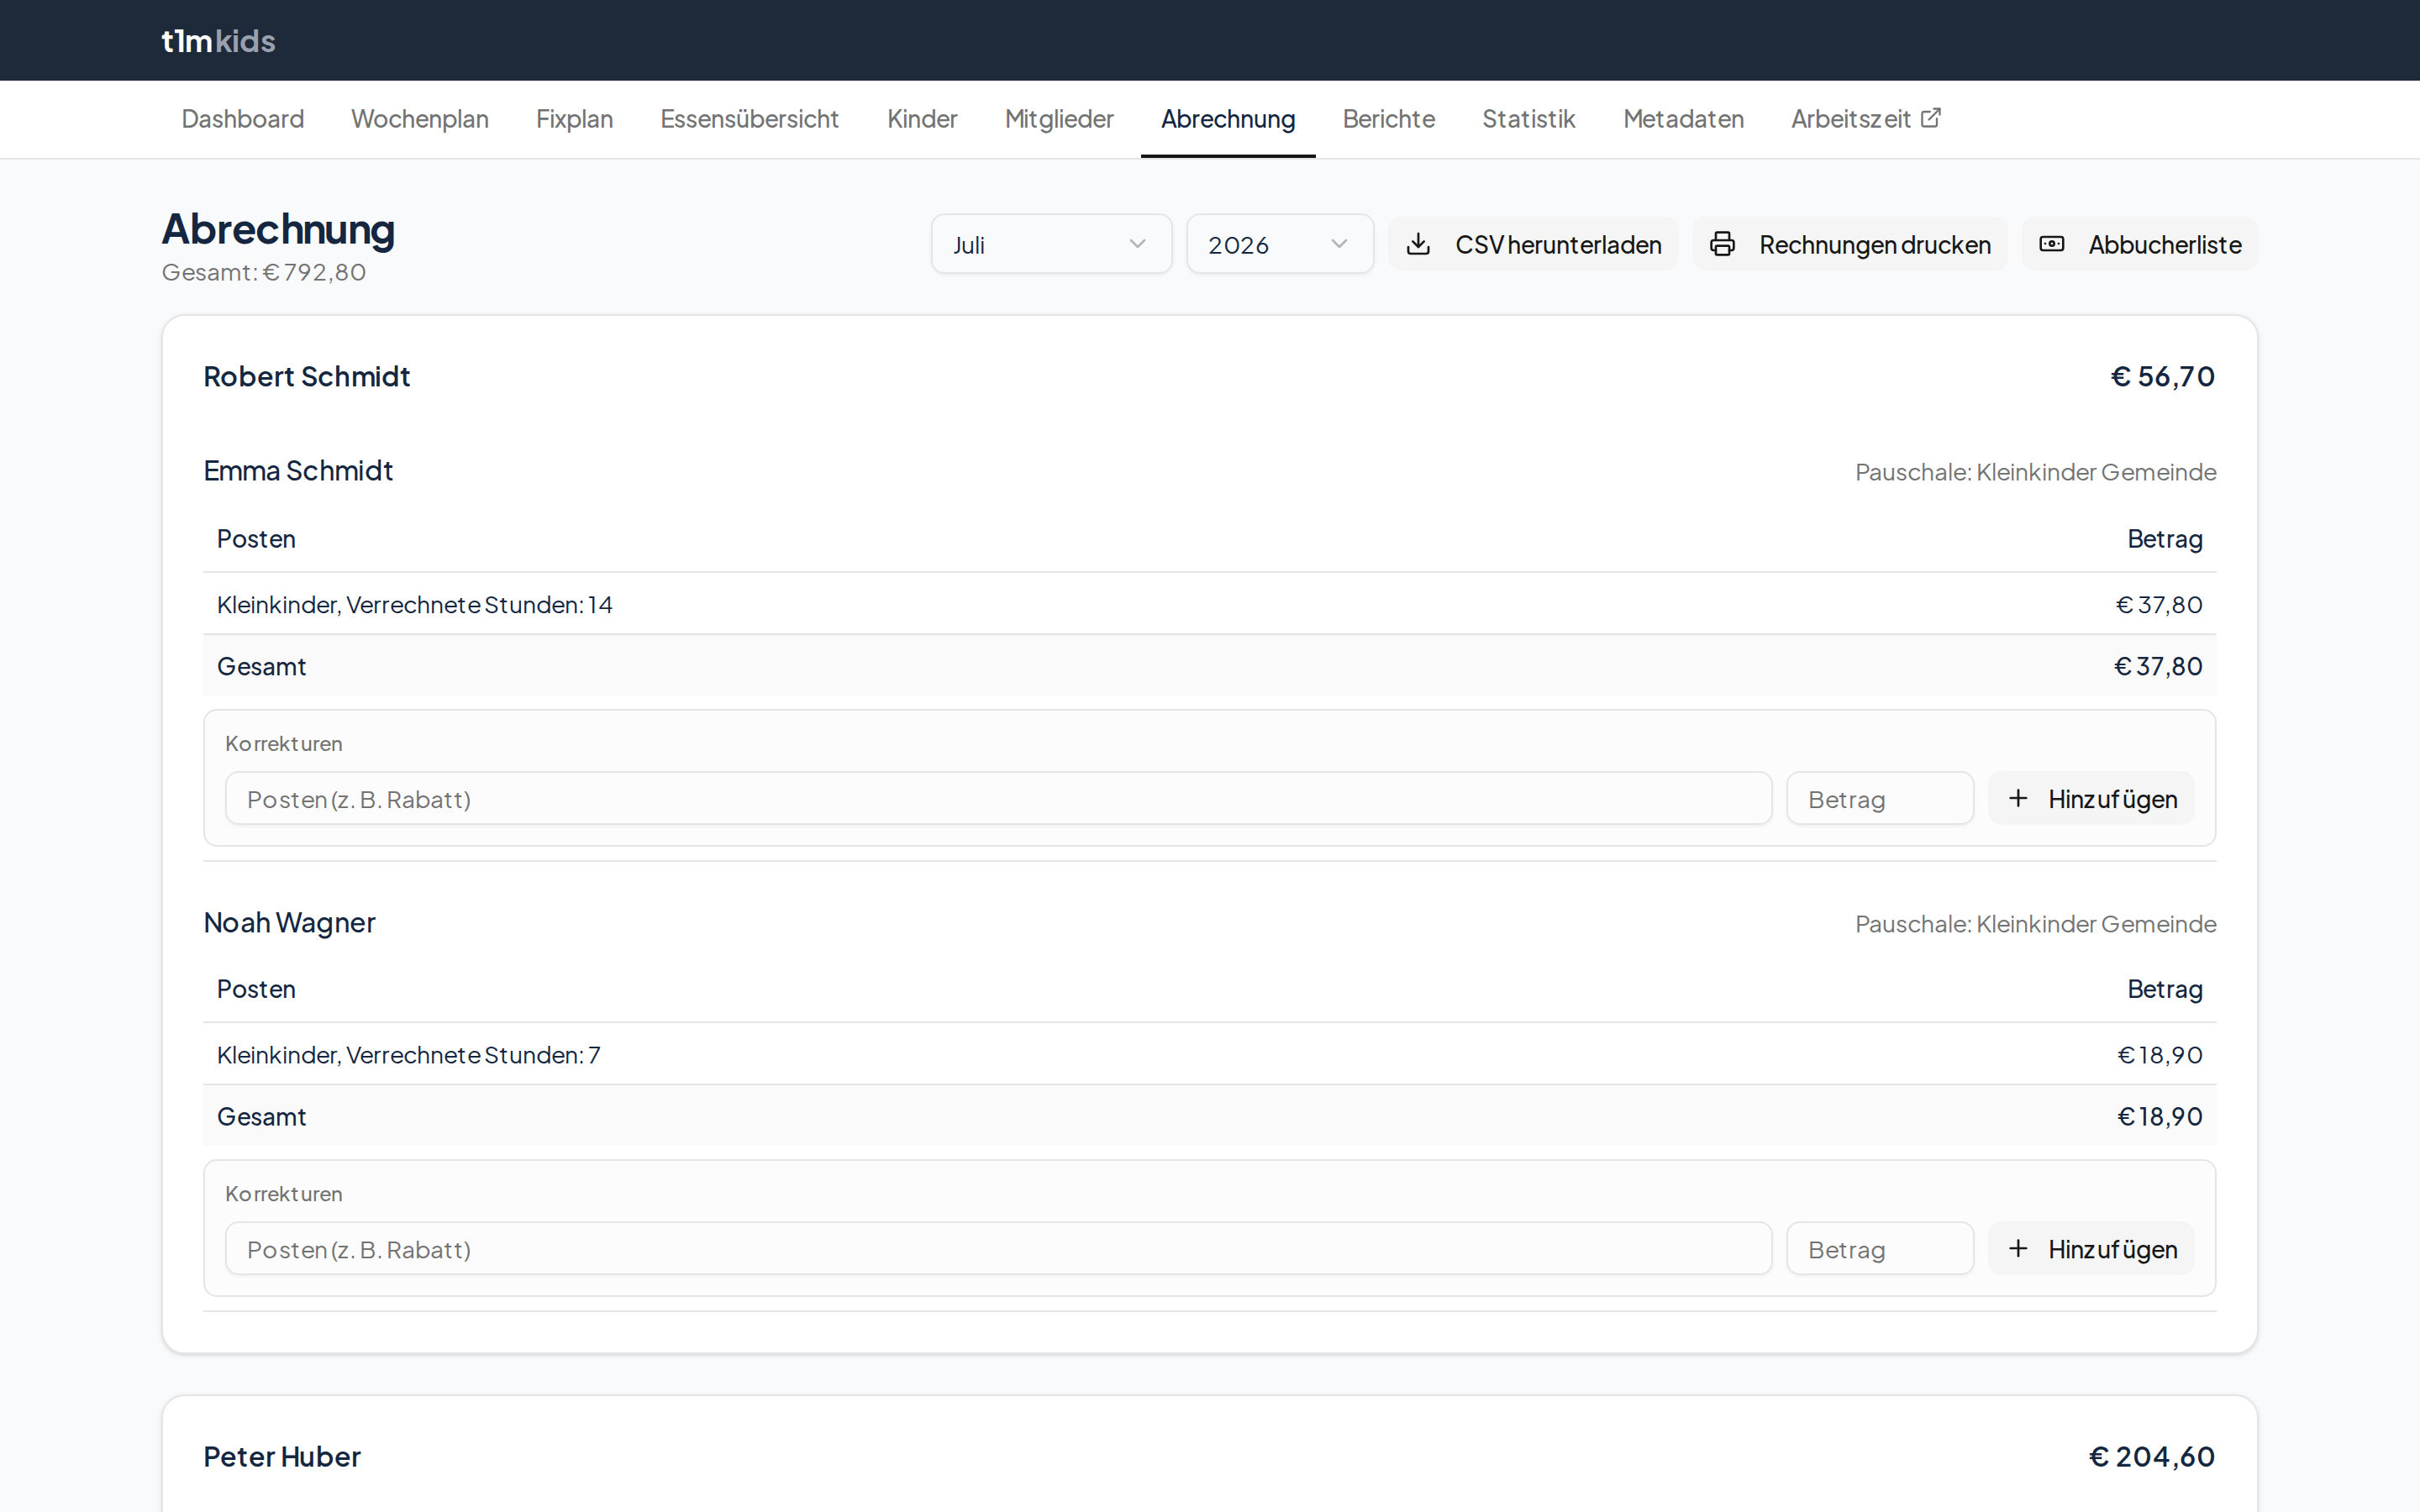Open the Mitglieder tab
The height and width of the screenshot is (1512, 2420).
pos(1059,119)
